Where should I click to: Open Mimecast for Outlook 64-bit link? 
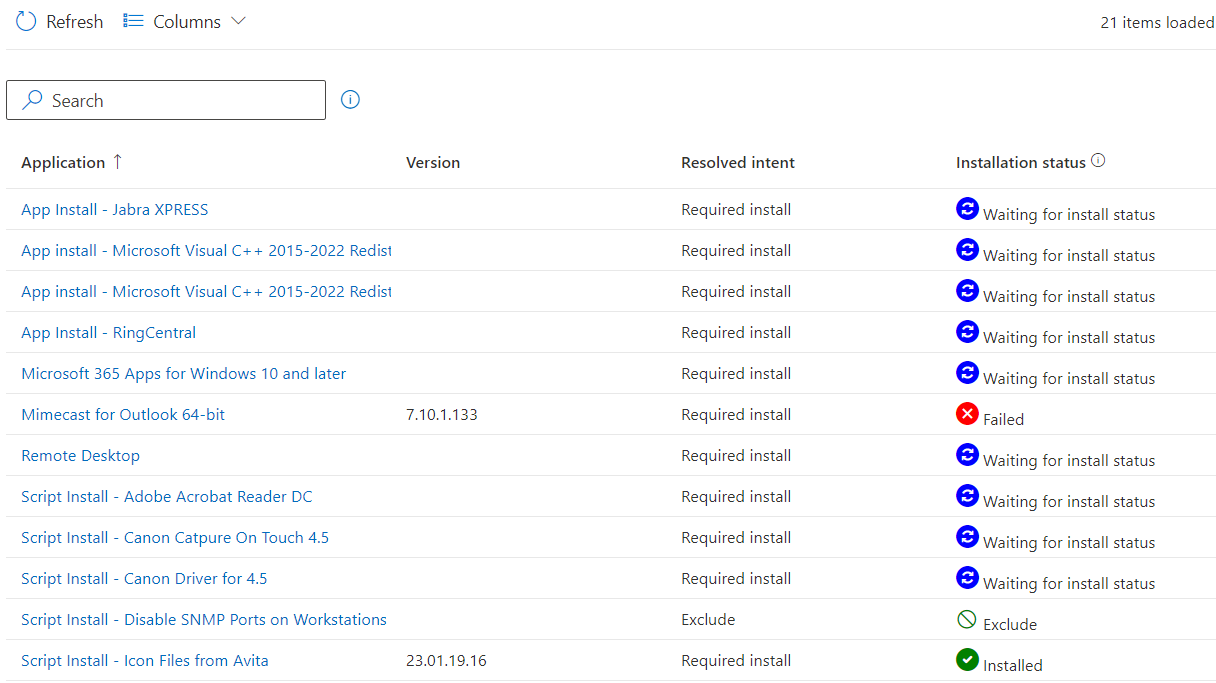pos(123,415)
